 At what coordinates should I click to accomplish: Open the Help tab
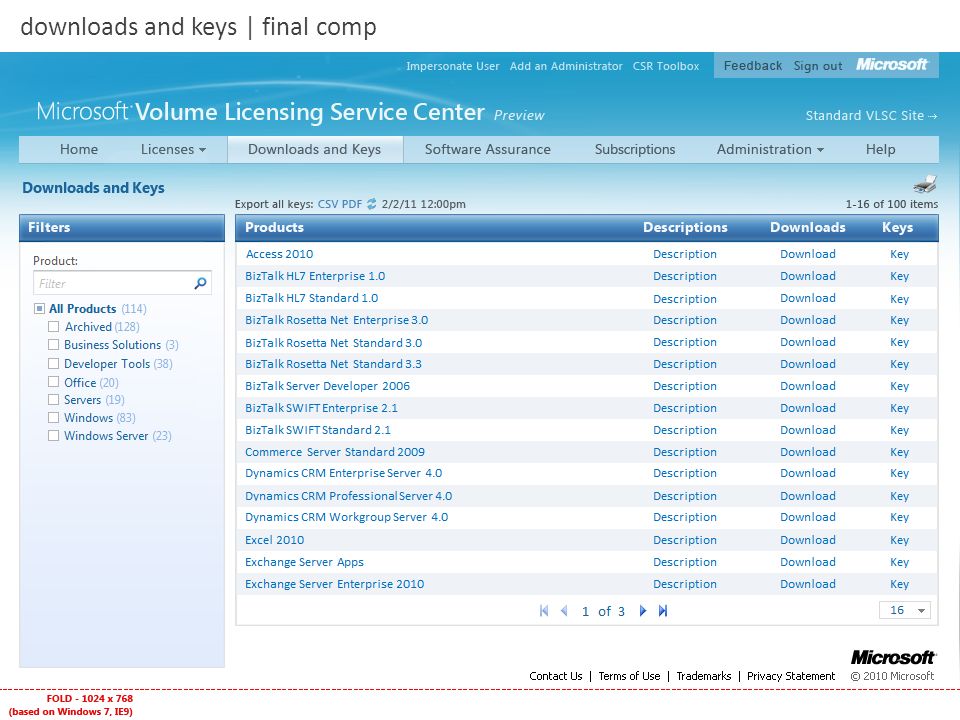[x=880, y=149]
